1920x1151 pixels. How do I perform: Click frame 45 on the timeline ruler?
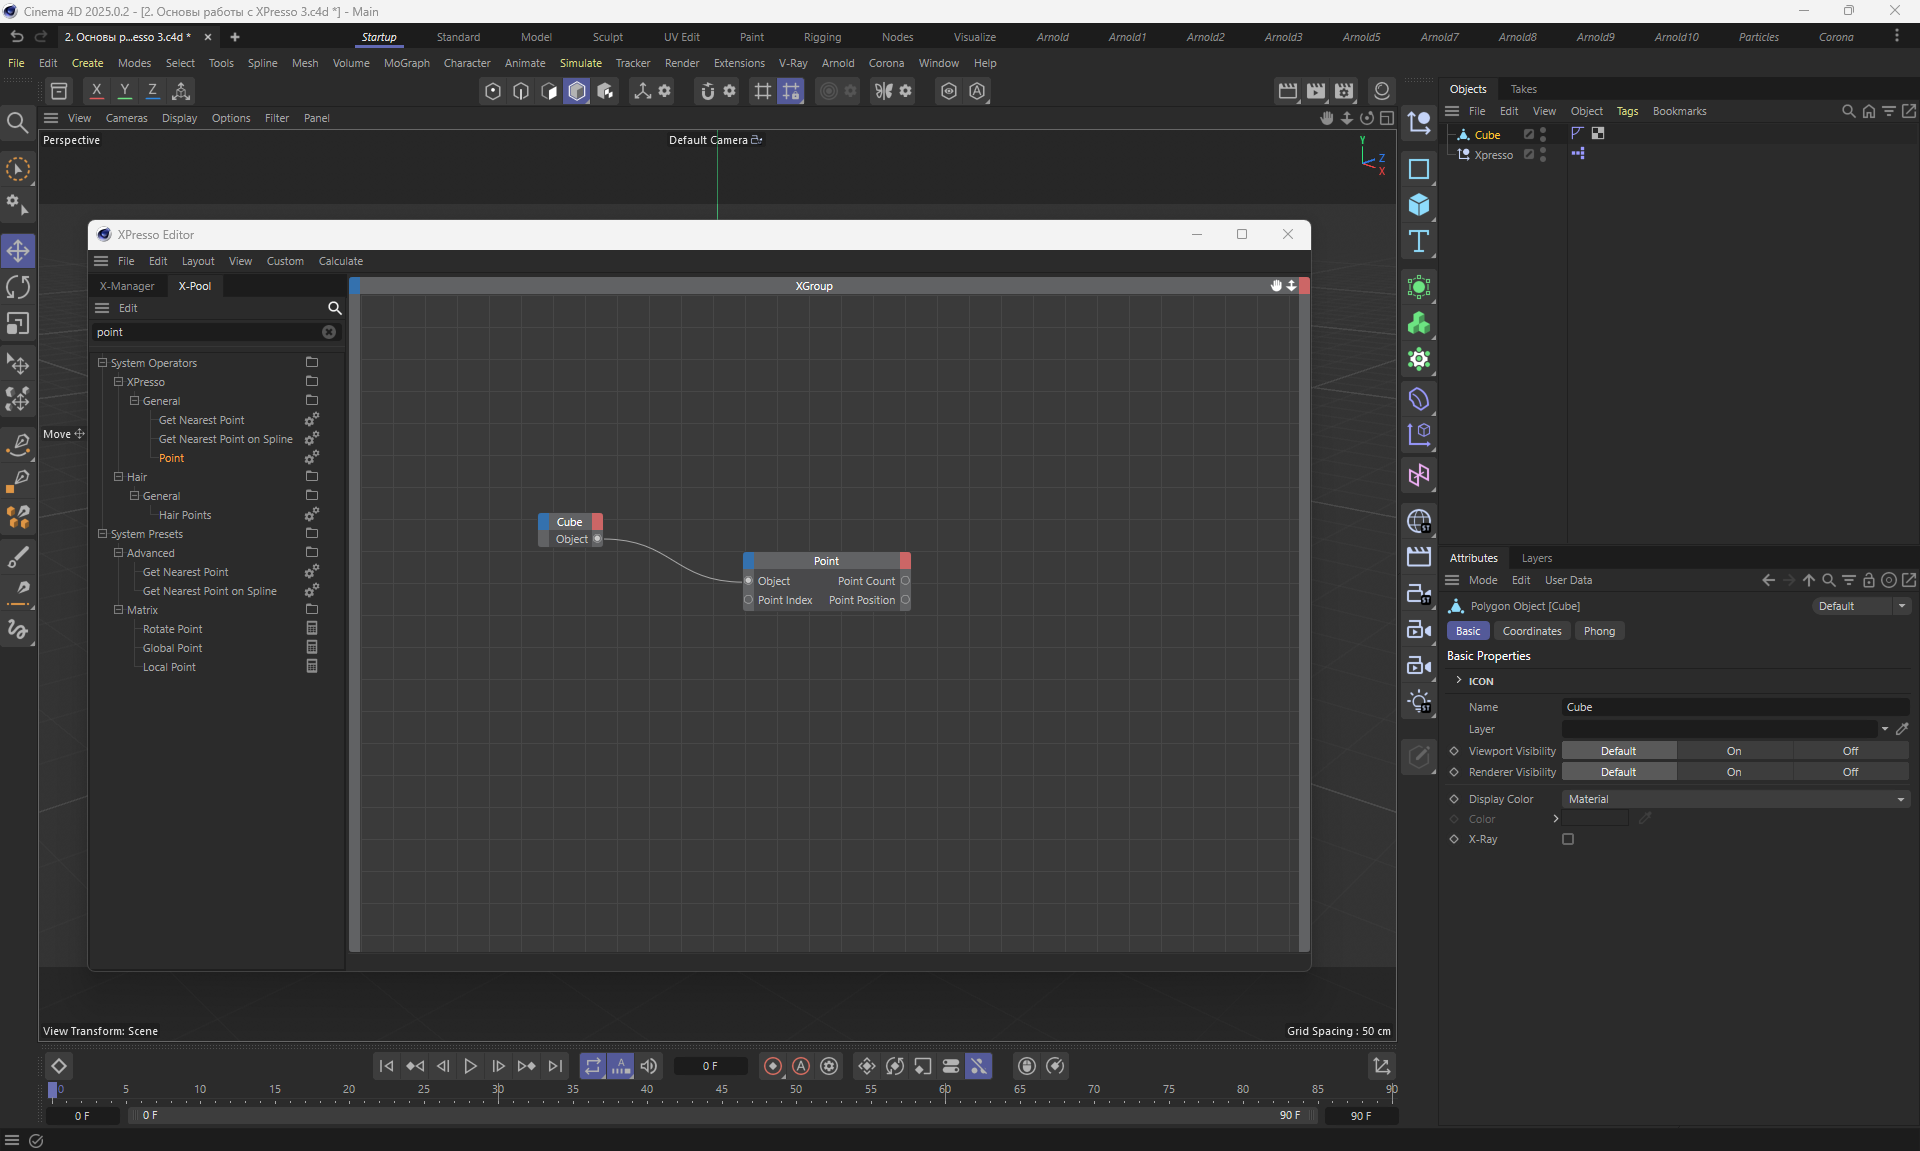[x=721, y=1090]
